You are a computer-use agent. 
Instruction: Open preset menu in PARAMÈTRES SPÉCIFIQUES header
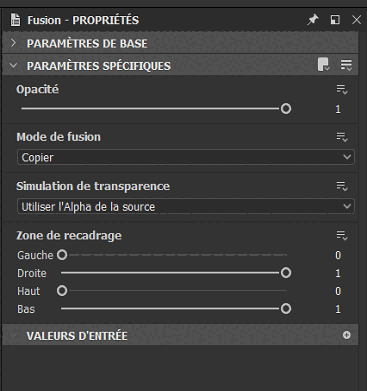click(x=323, y=65)
